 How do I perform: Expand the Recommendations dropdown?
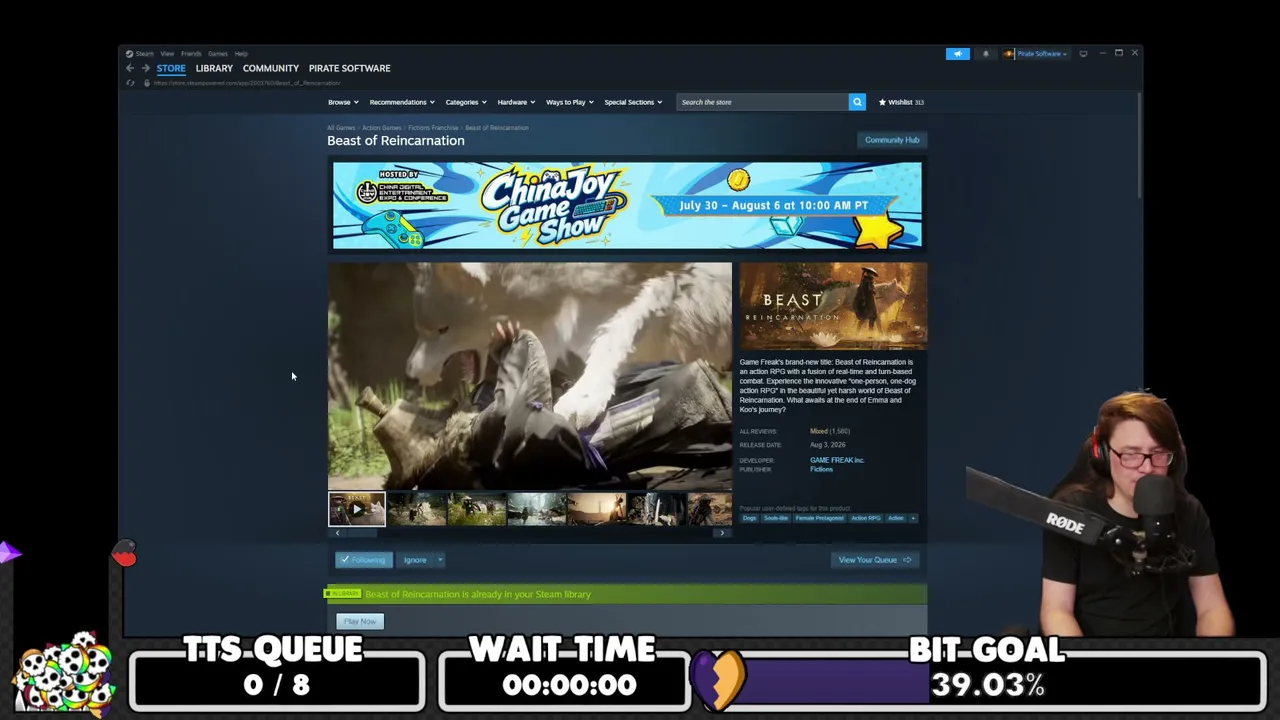(402, 102)
